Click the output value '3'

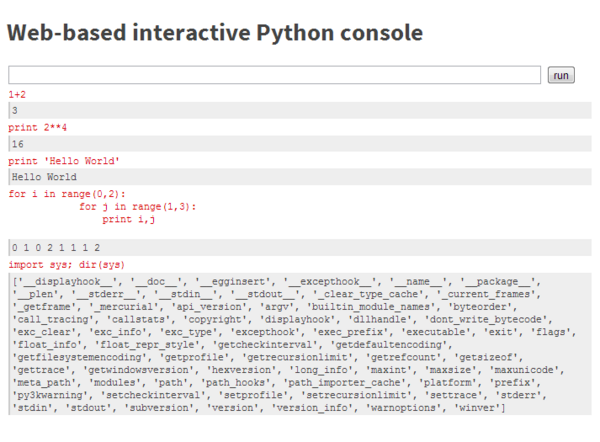tap(15, 111)
